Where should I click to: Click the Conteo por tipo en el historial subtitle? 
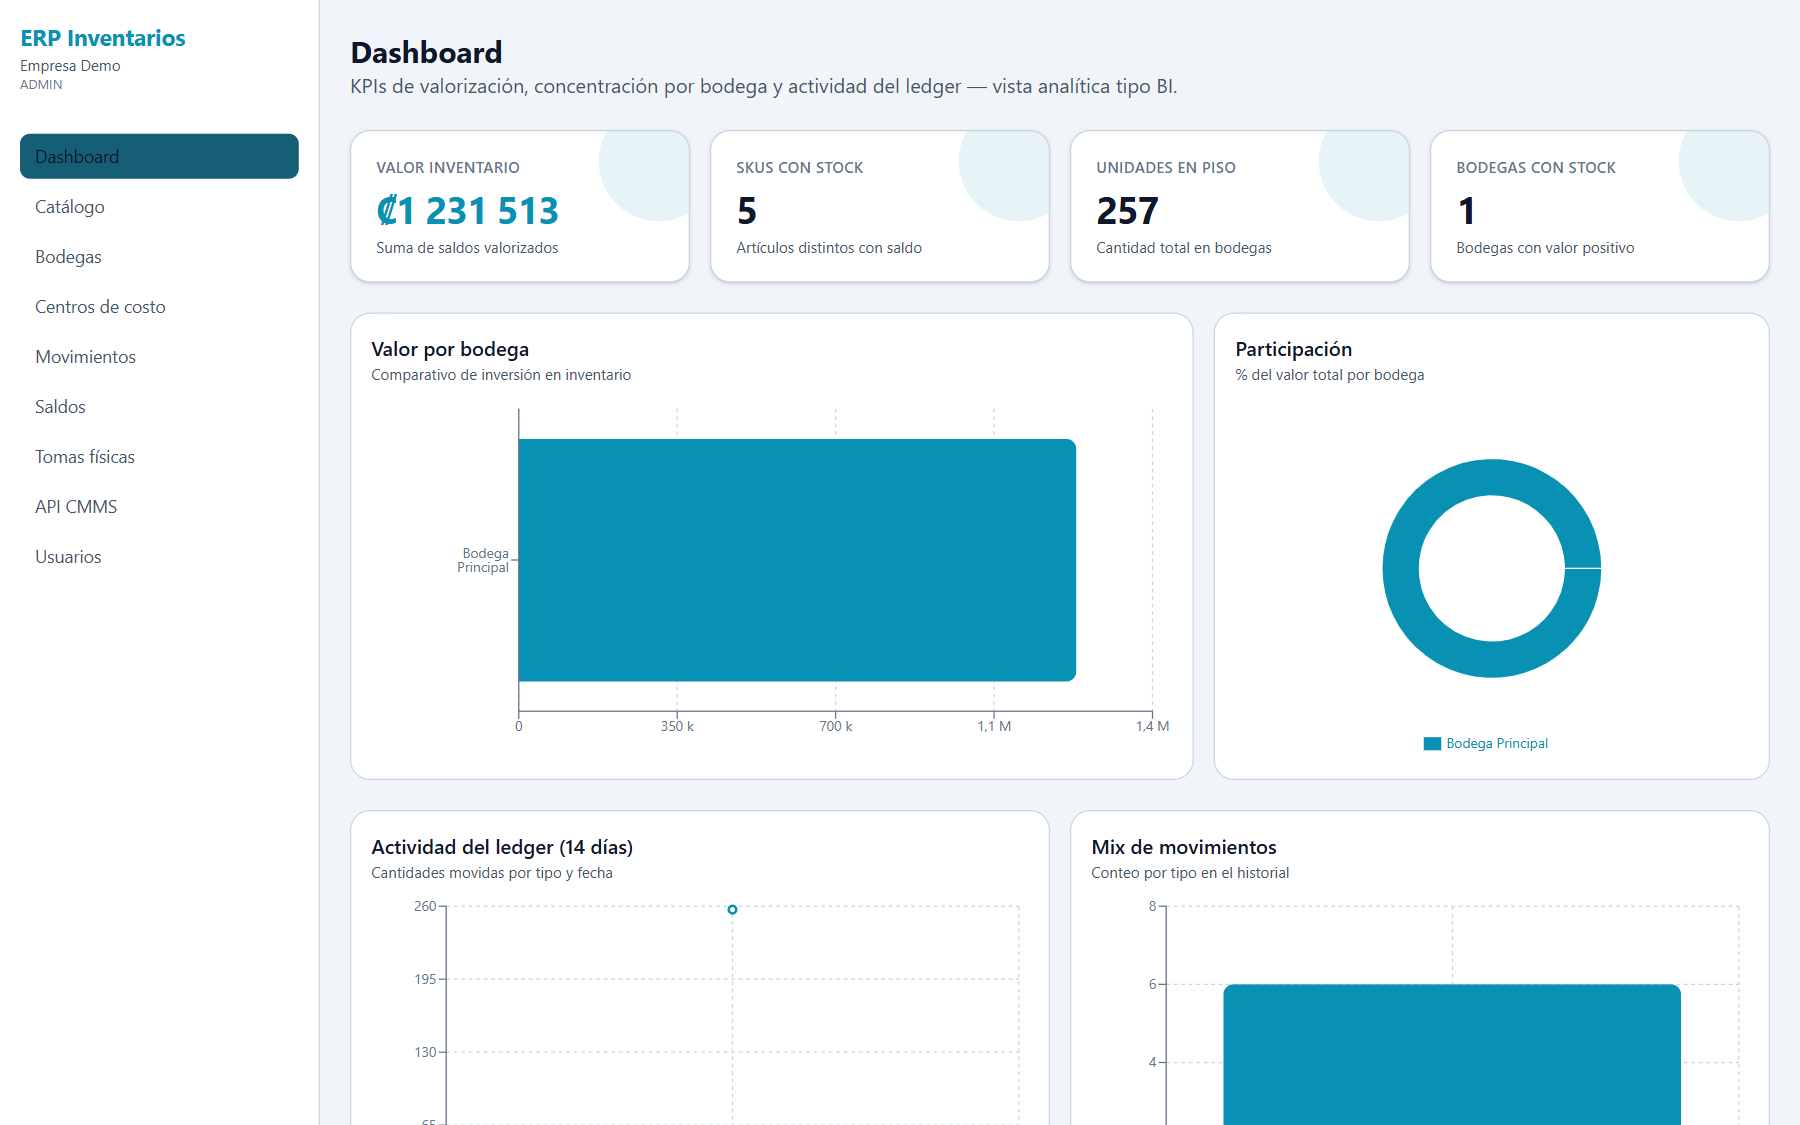(1190, 873)
